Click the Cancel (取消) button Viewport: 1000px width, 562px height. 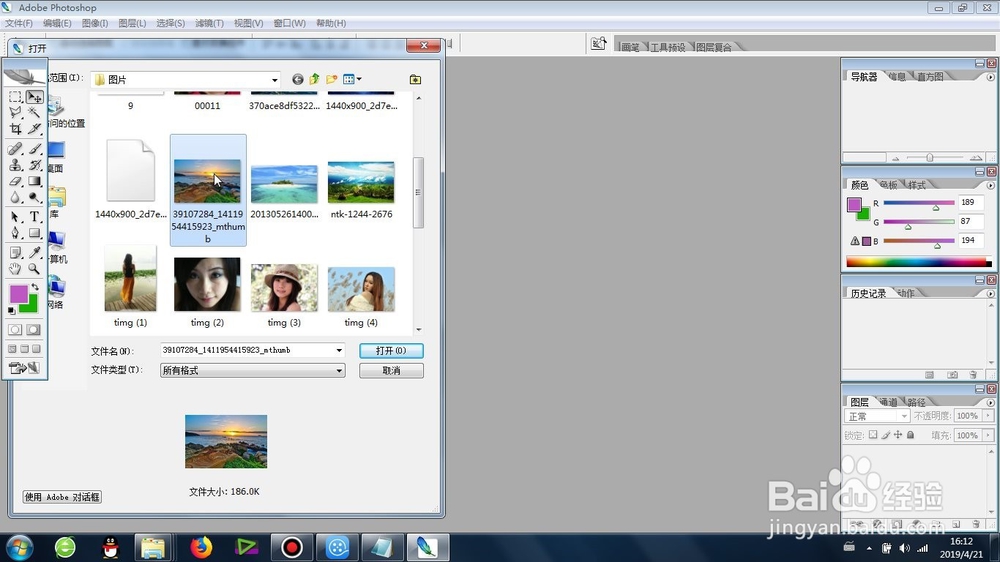tap(391, 371)
